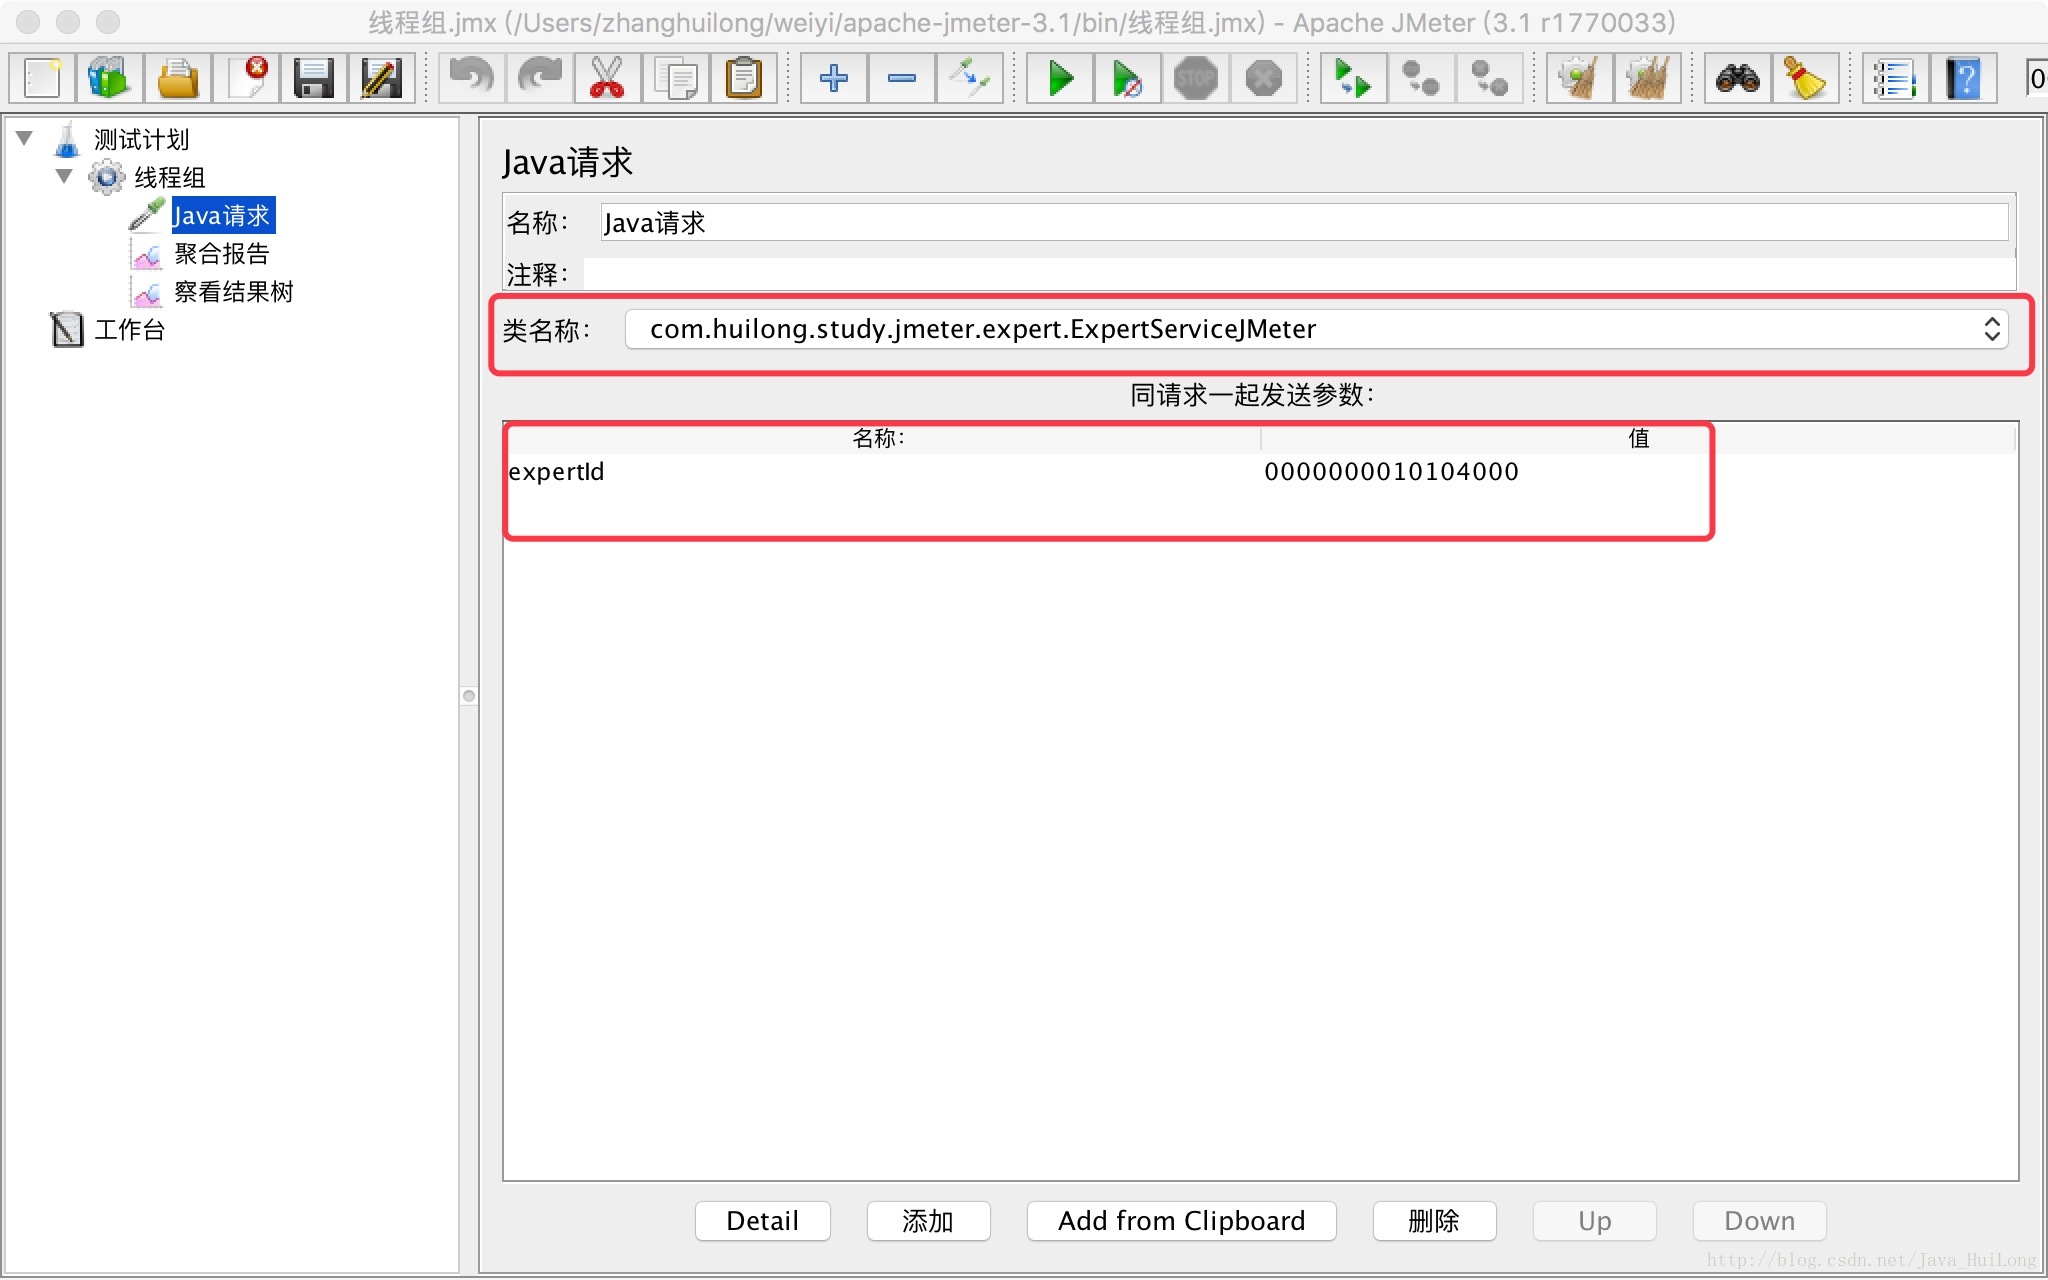This screenshot has height=1280, width=2048.
Task: Click the Add from Clipboard button
Action: tap(1182, 1220)
